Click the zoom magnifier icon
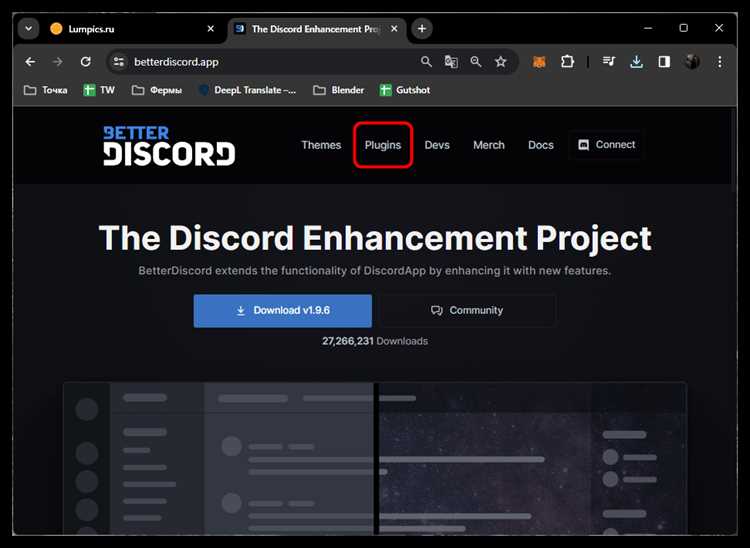750x548 pixels. click(475, 62)
